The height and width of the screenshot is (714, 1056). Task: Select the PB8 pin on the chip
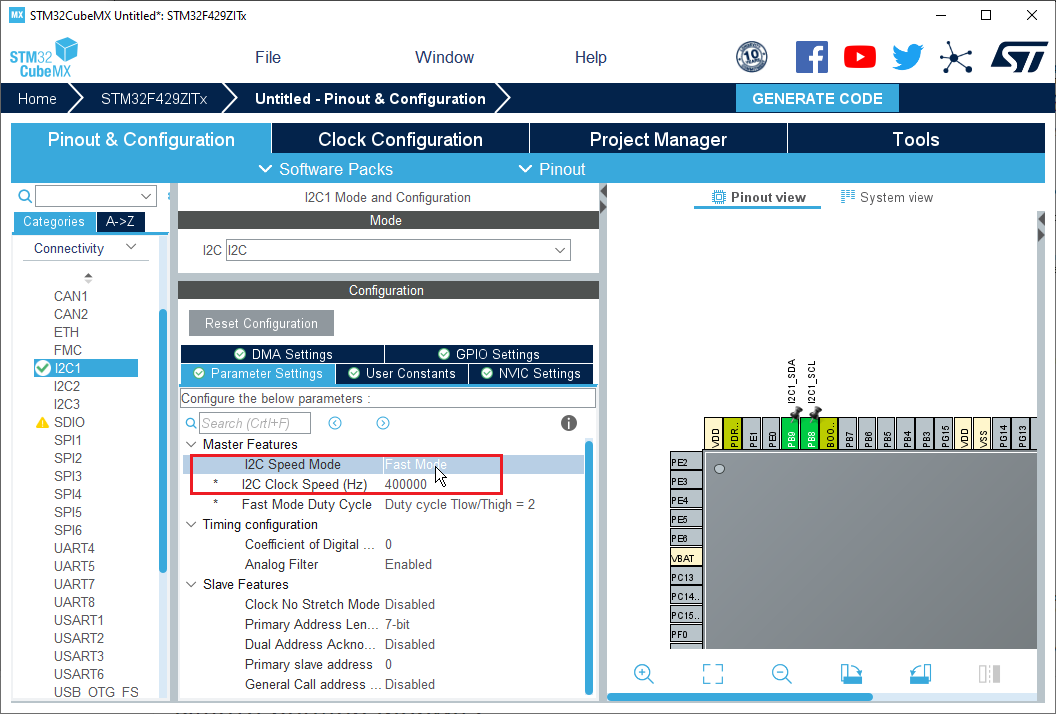tap(811, 433)
